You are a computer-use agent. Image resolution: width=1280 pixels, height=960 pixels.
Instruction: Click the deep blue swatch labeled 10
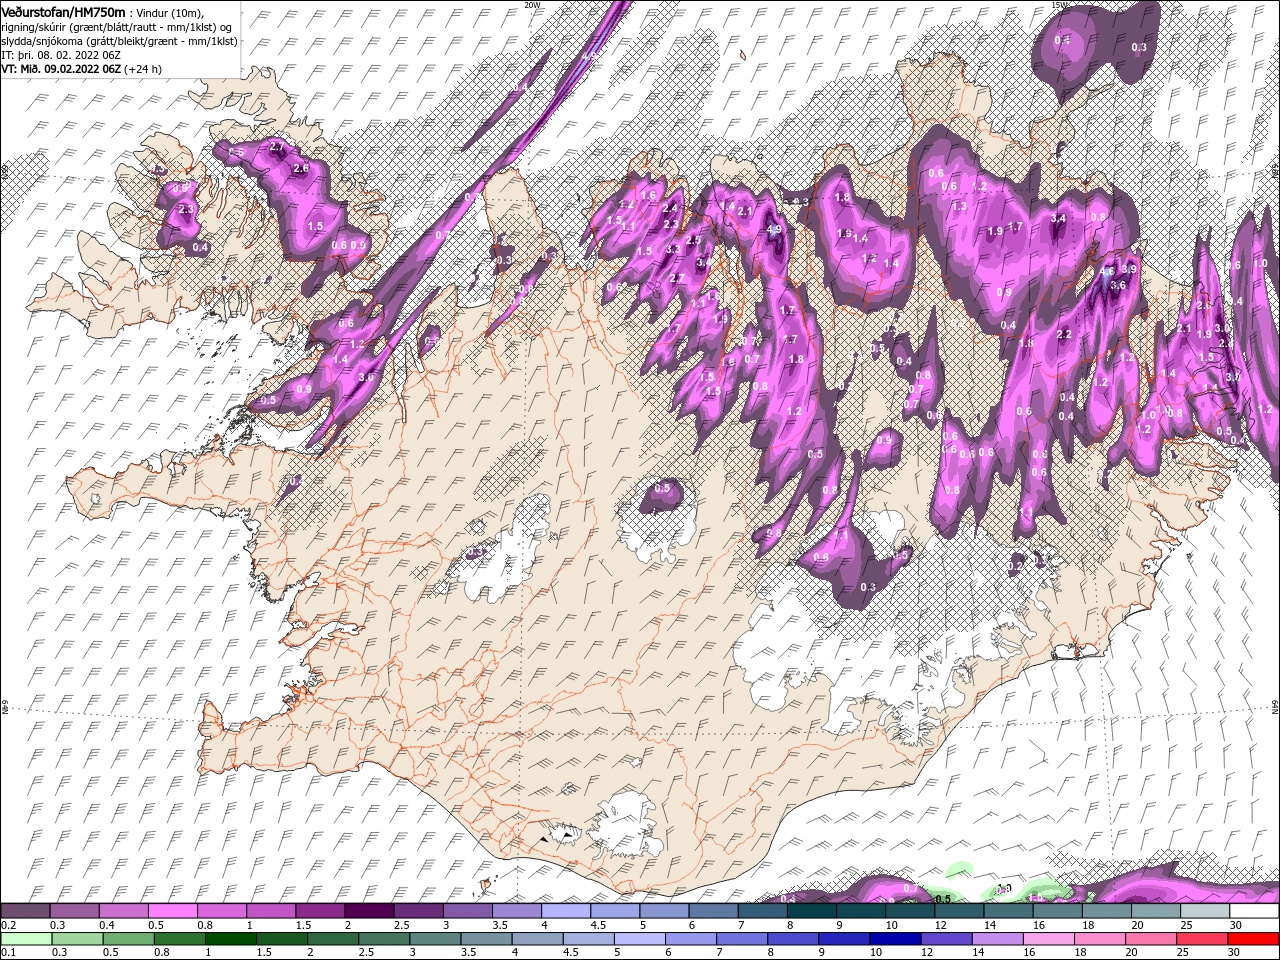click(x=895, y=938)
